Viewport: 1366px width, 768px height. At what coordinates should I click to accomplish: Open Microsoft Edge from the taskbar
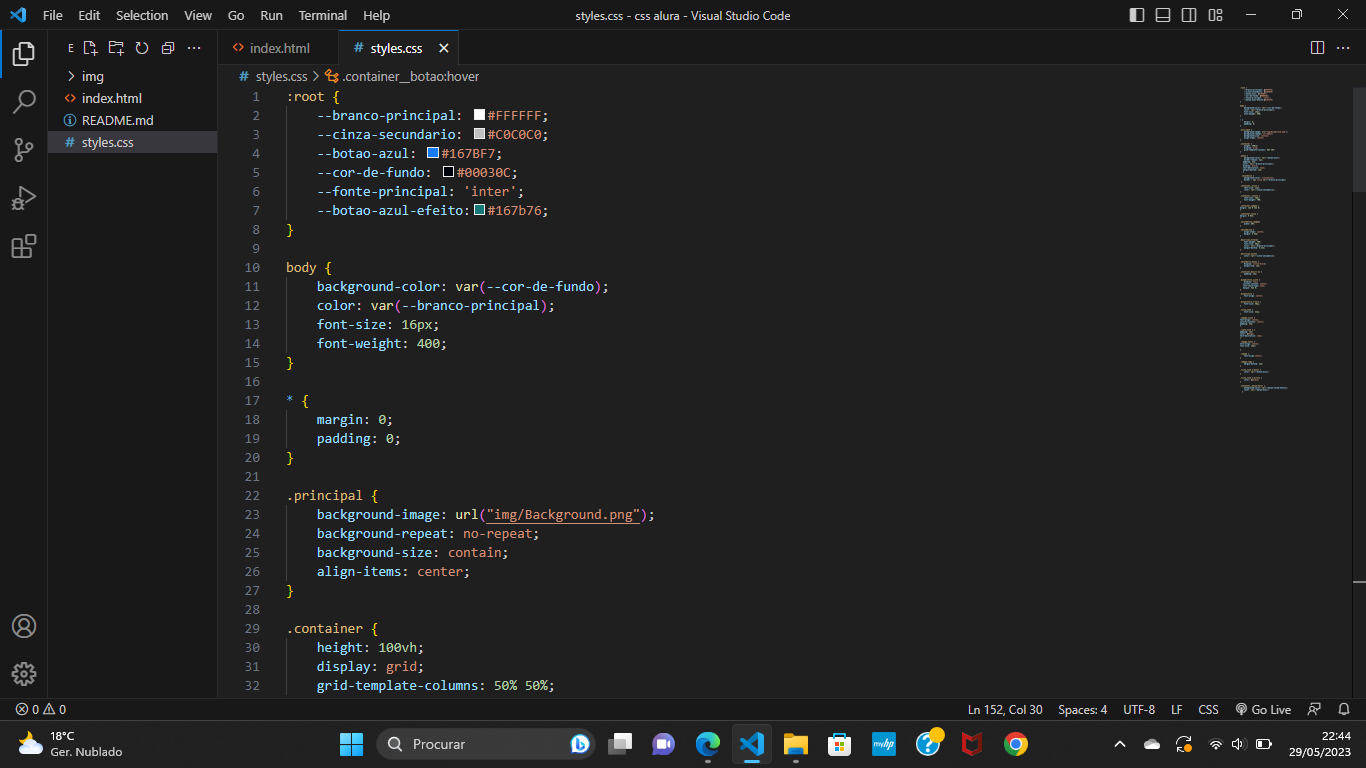[708, 744]
